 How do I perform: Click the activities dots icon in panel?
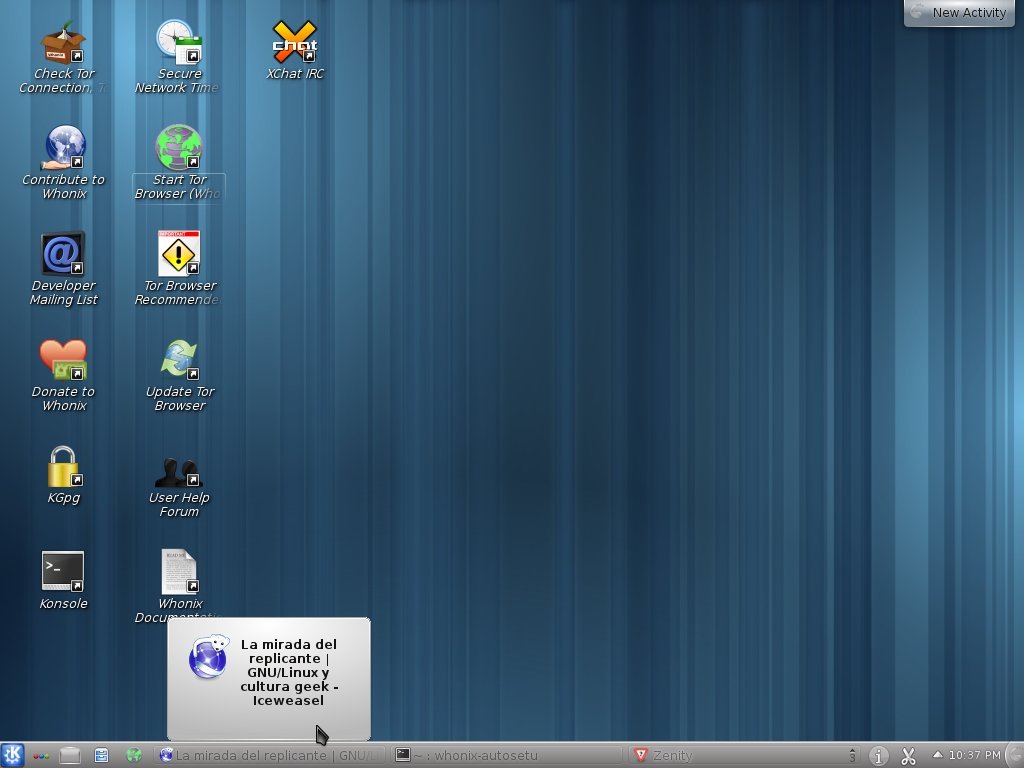coord(41,756)
